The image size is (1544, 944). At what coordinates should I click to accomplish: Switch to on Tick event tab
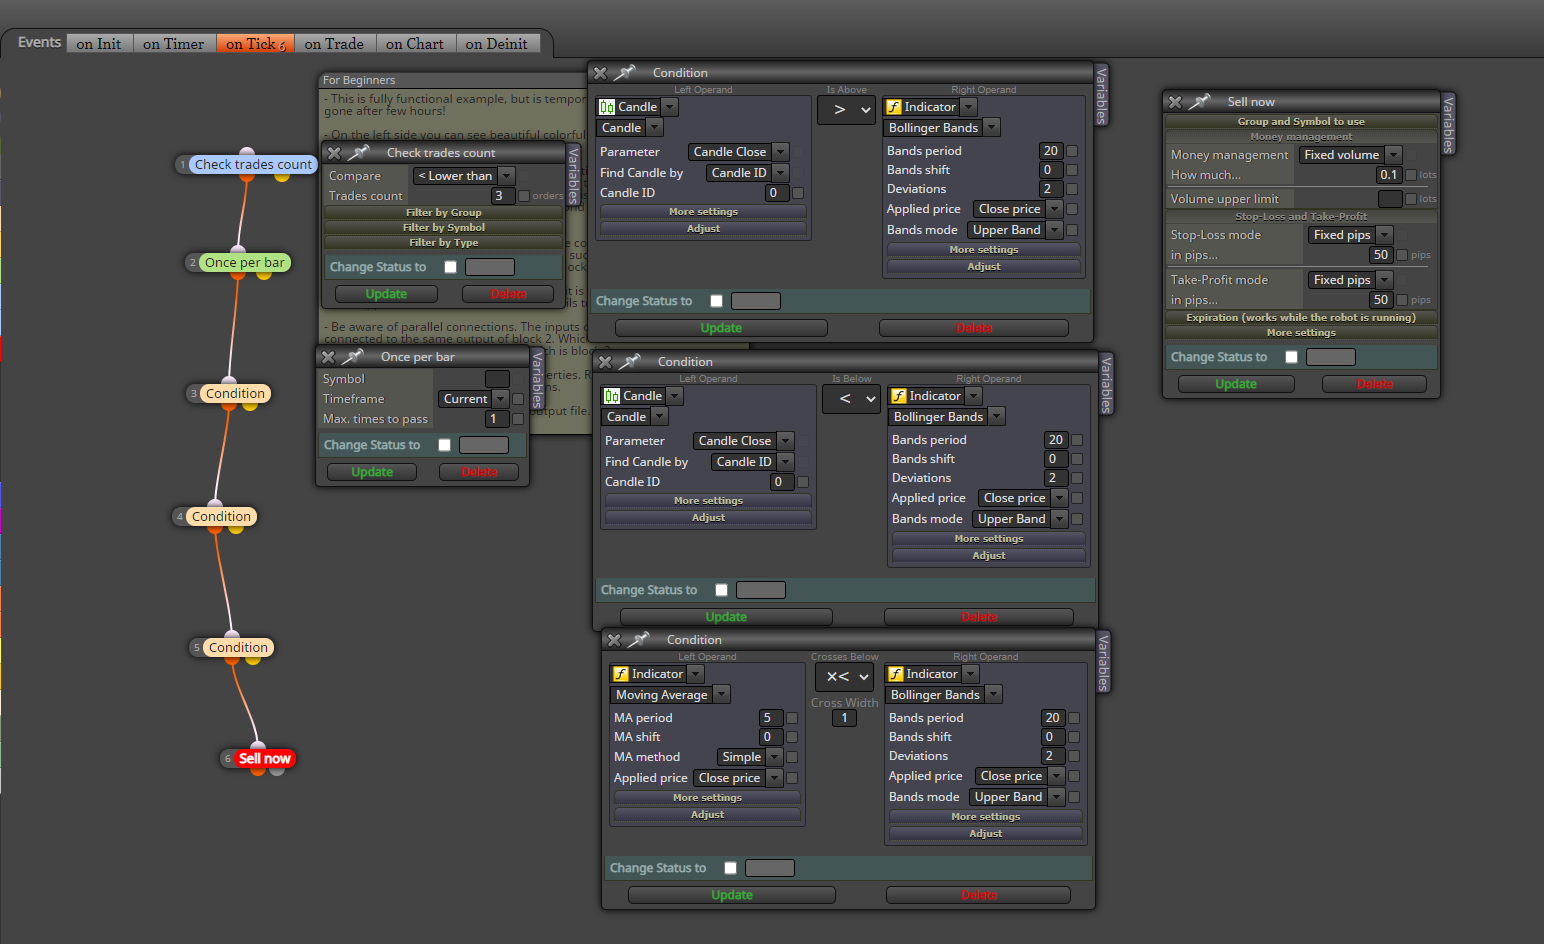[x=255, y=44]
